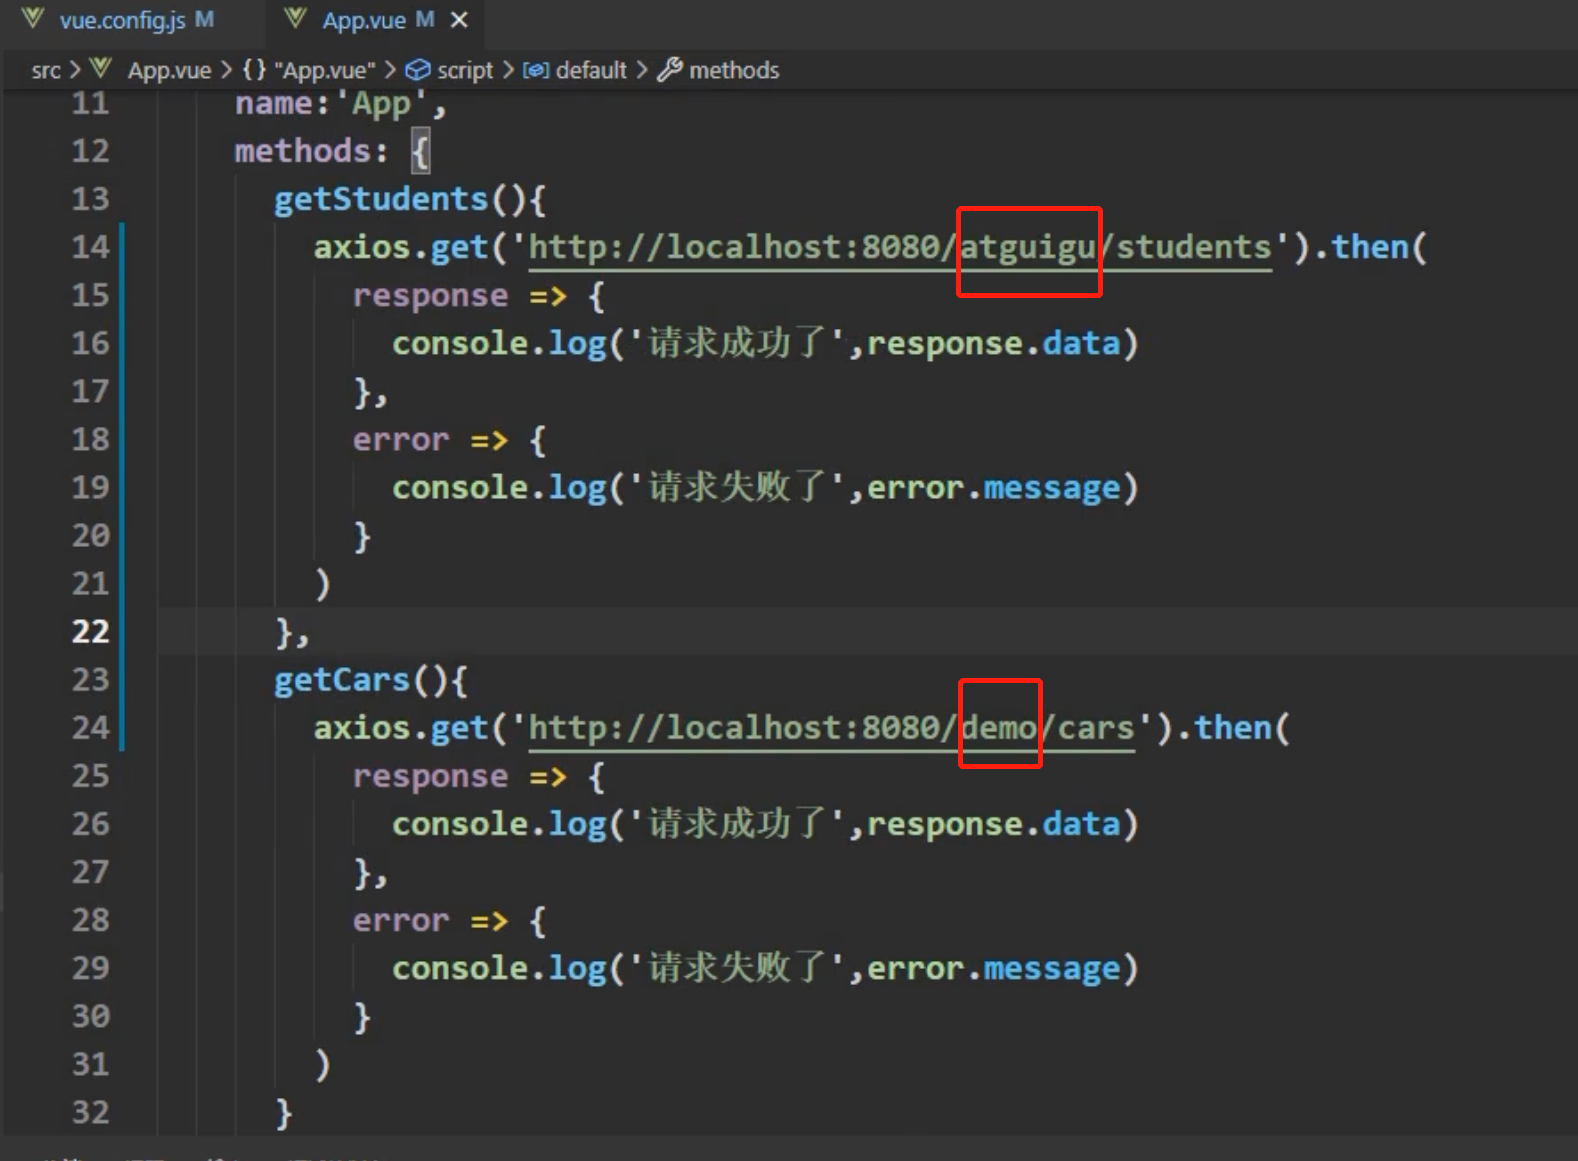Click '请求失败了' string on line 29
Screen dimensions: 1578x1161
coord(738,968)
